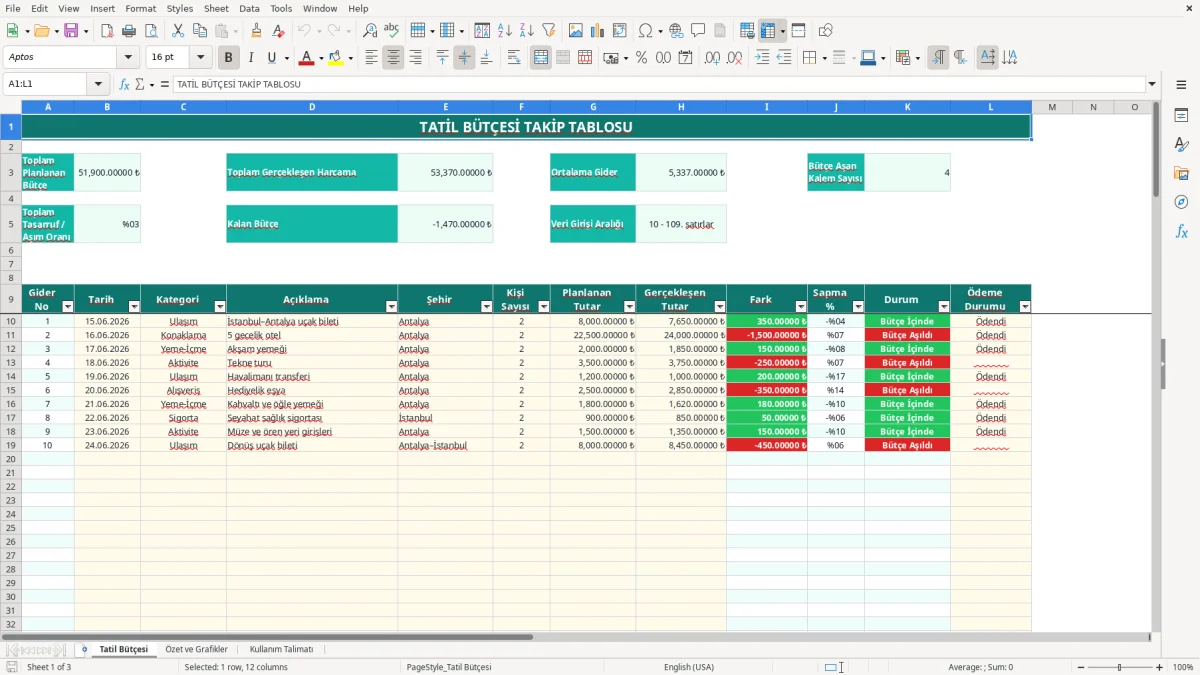Select column header D
This screenshot has height=675, width=1200.
click(312, 107)
